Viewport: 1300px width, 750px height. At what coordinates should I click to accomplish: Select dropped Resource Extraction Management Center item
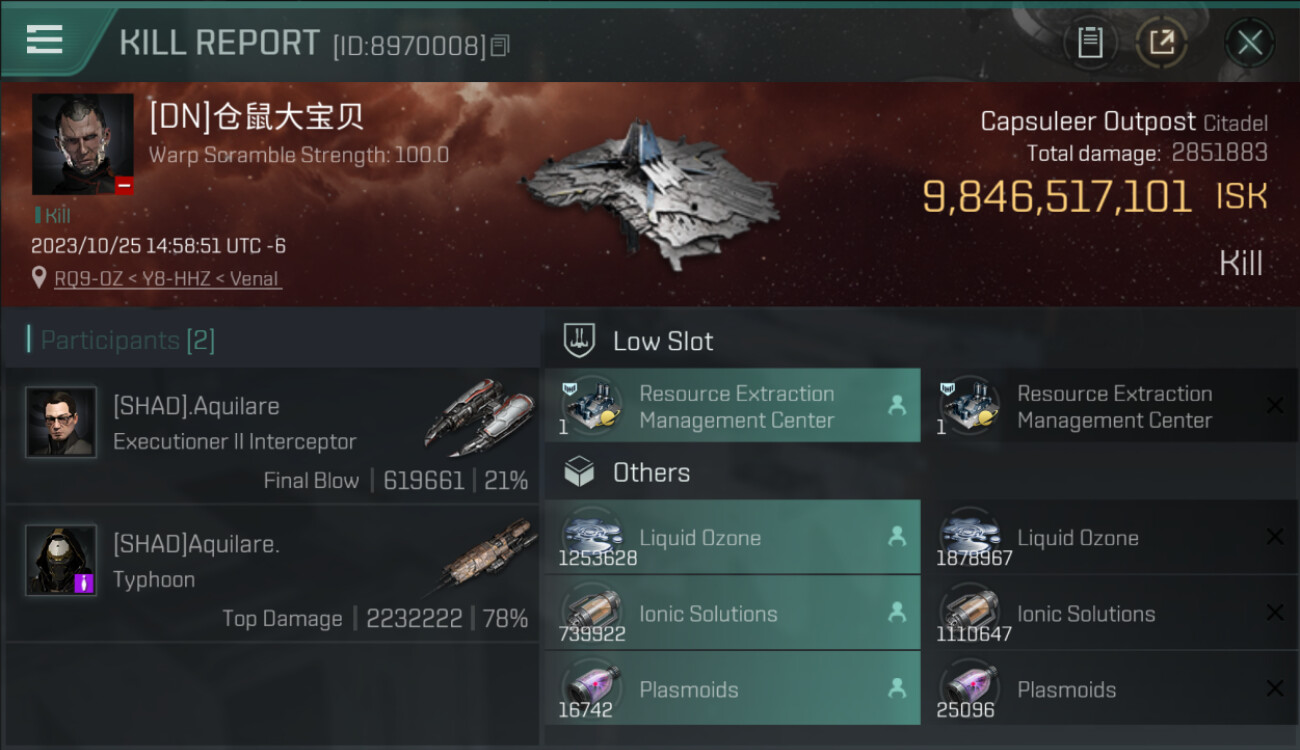(733, 405)
